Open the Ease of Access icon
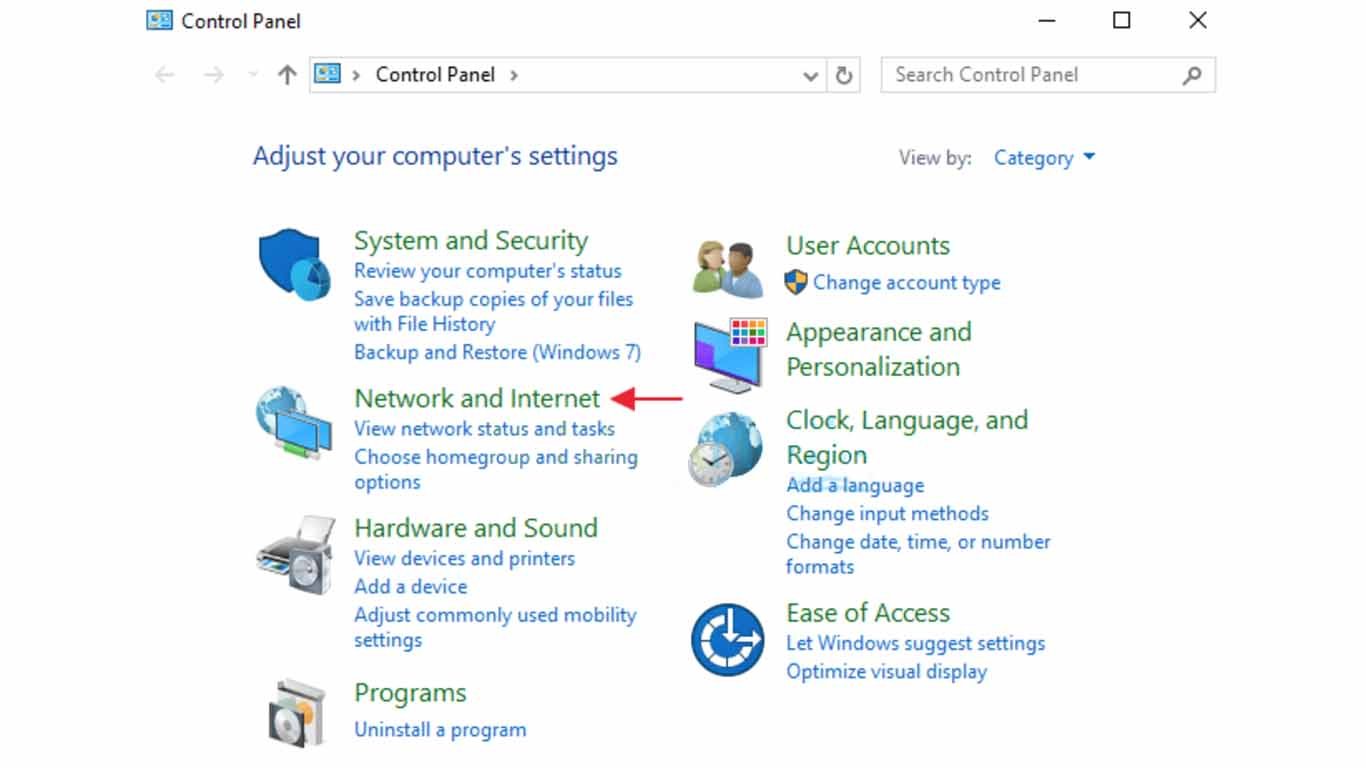 pos(728,639)
